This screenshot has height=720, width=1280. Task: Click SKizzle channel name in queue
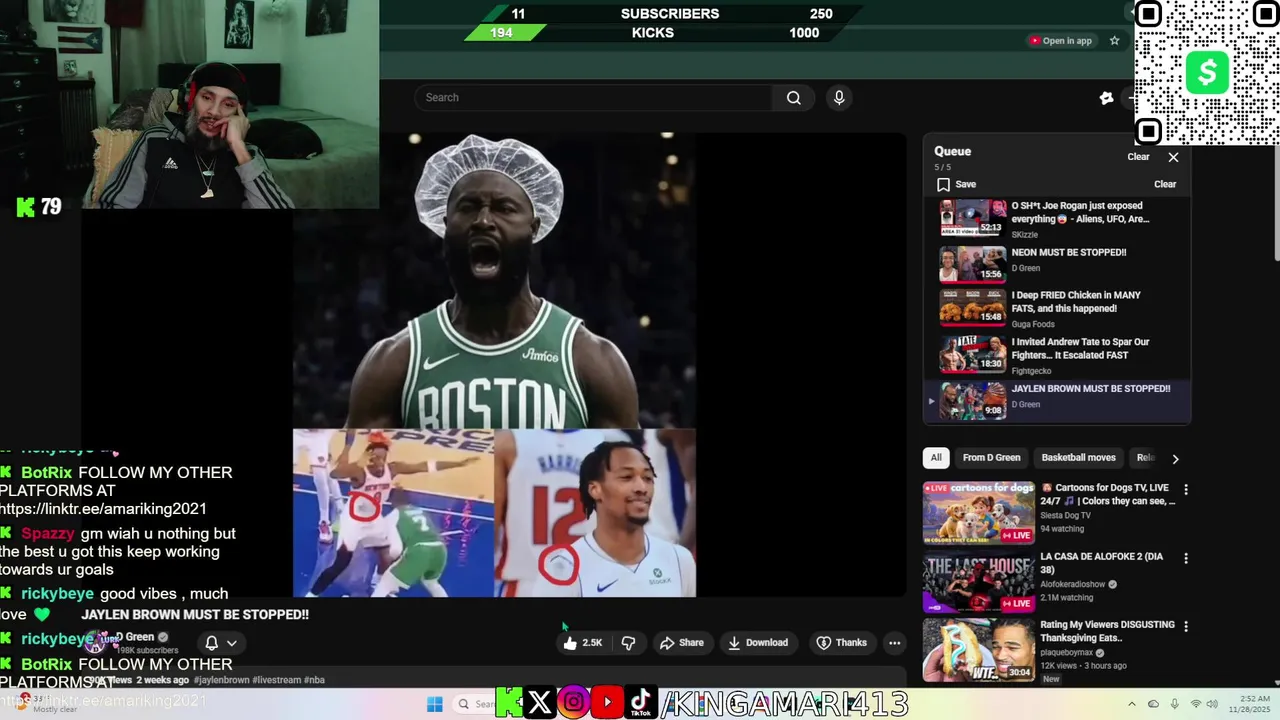[x=1025, y=235]
